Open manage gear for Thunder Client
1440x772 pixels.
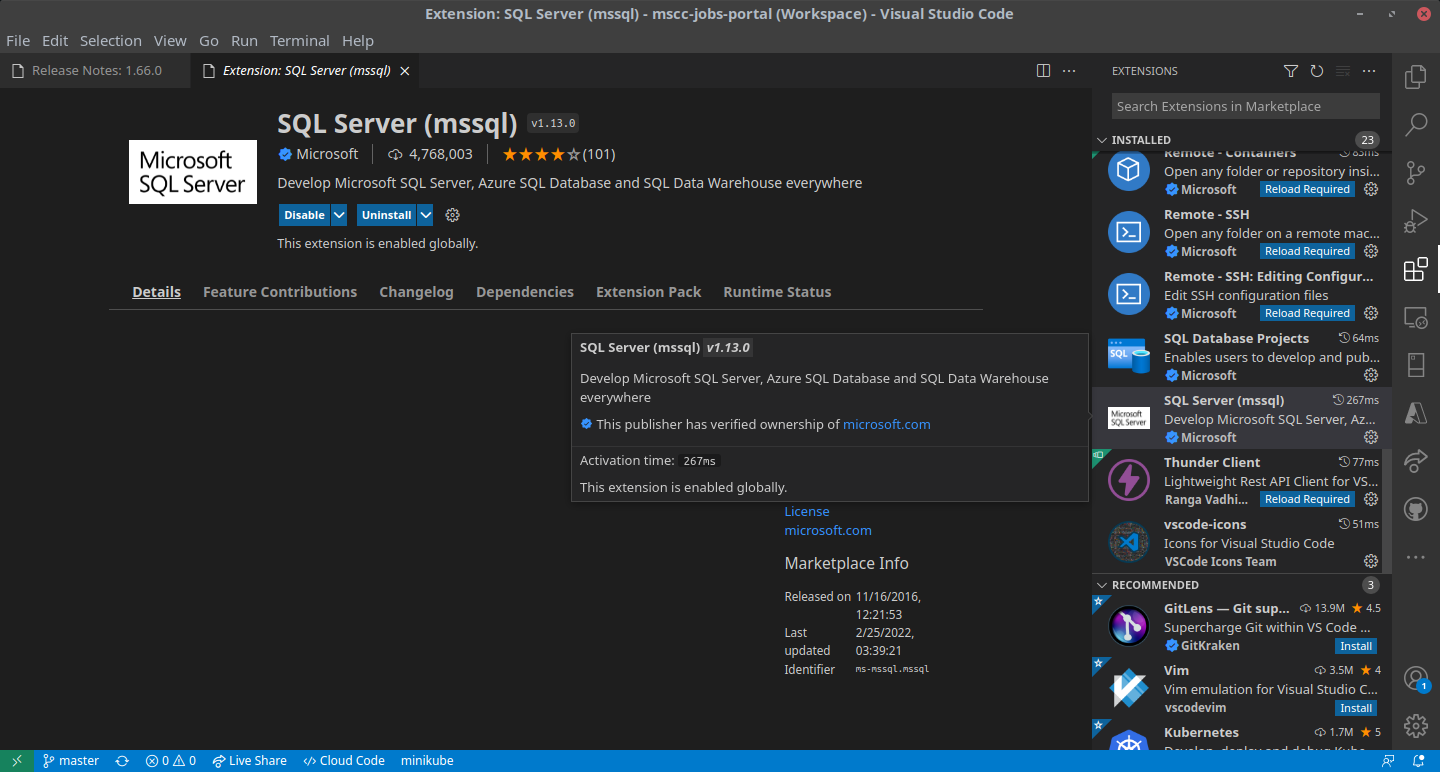pyautogui.click(x=1371, y=499)
